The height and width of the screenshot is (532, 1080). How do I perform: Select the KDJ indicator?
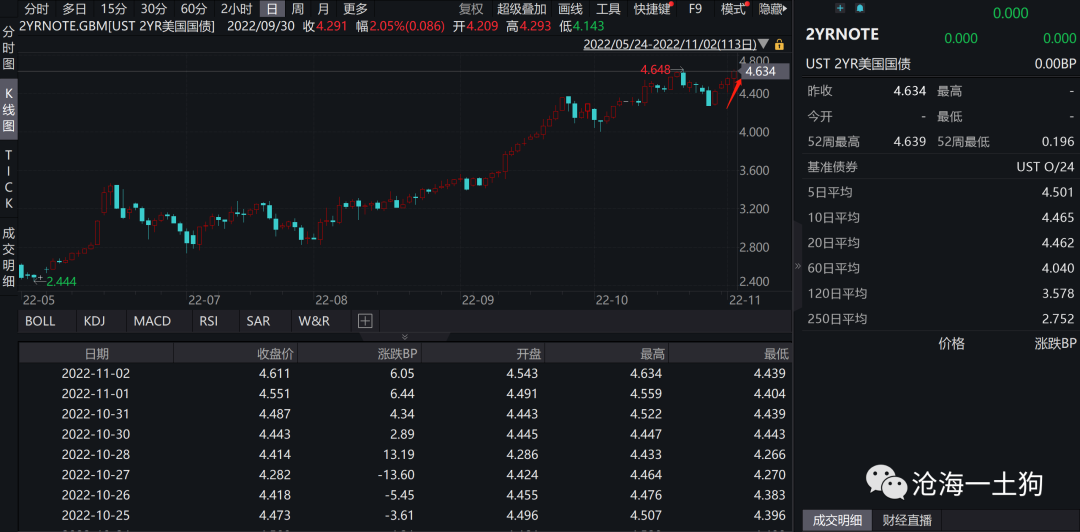(94, 321)
